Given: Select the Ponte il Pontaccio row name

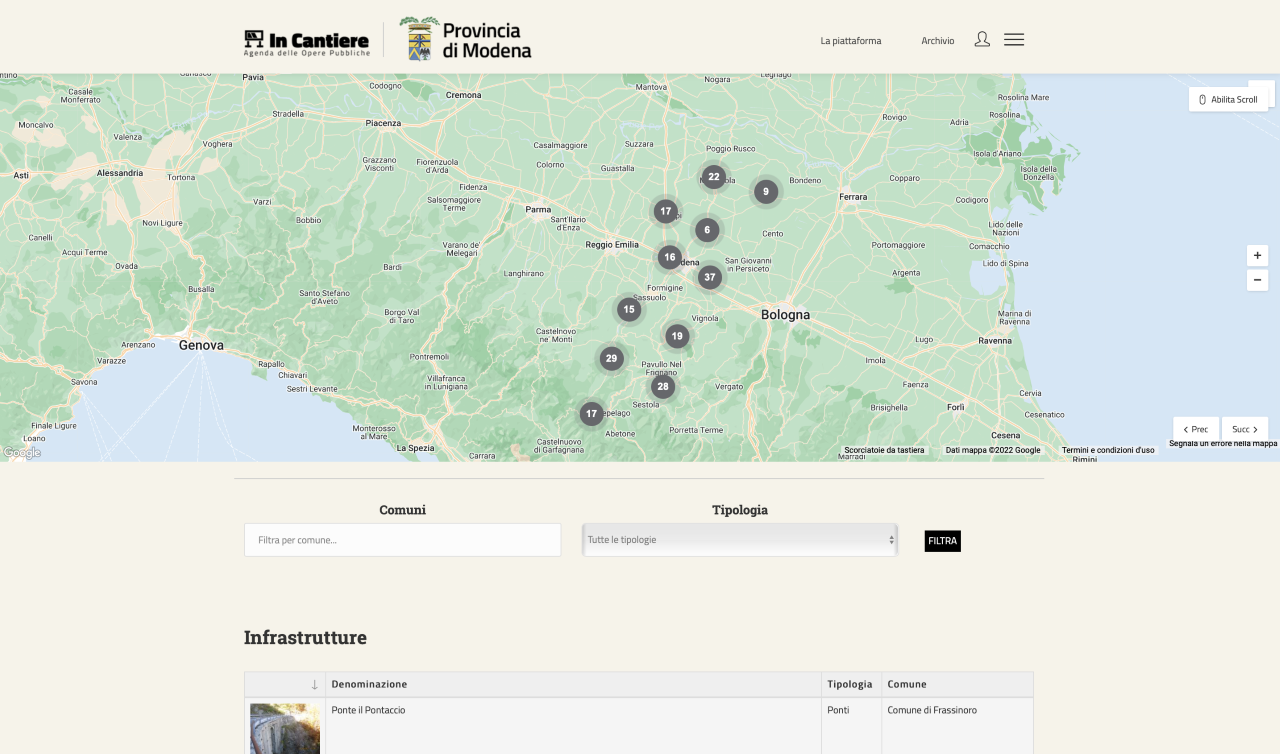Looking at the screenshot, I should 368,710.
